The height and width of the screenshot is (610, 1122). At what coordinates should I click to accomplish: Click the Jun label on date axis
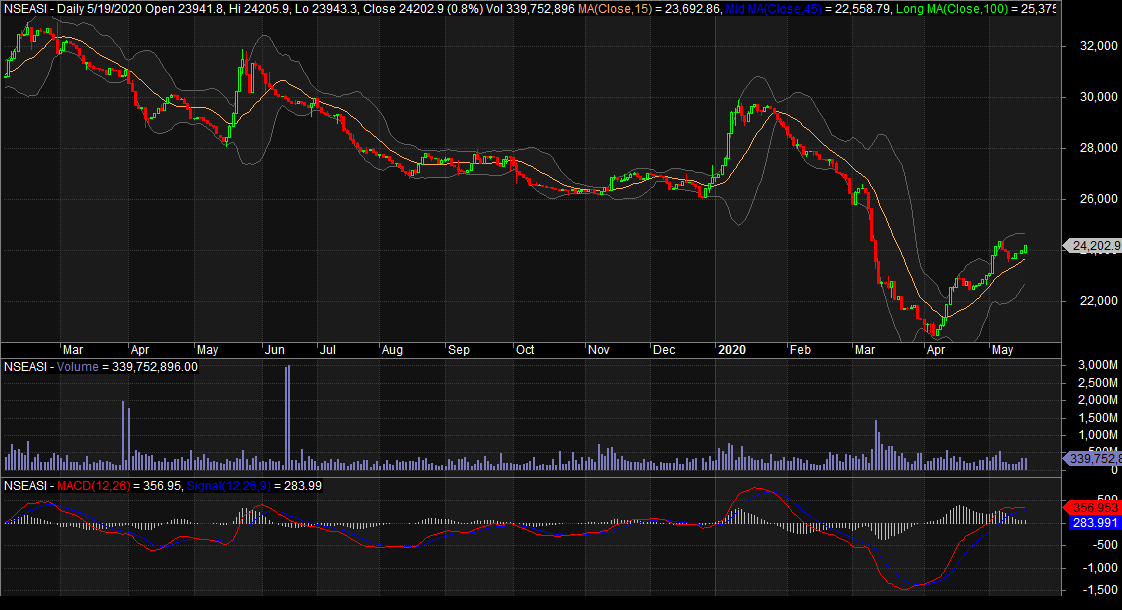click(274, 350)
